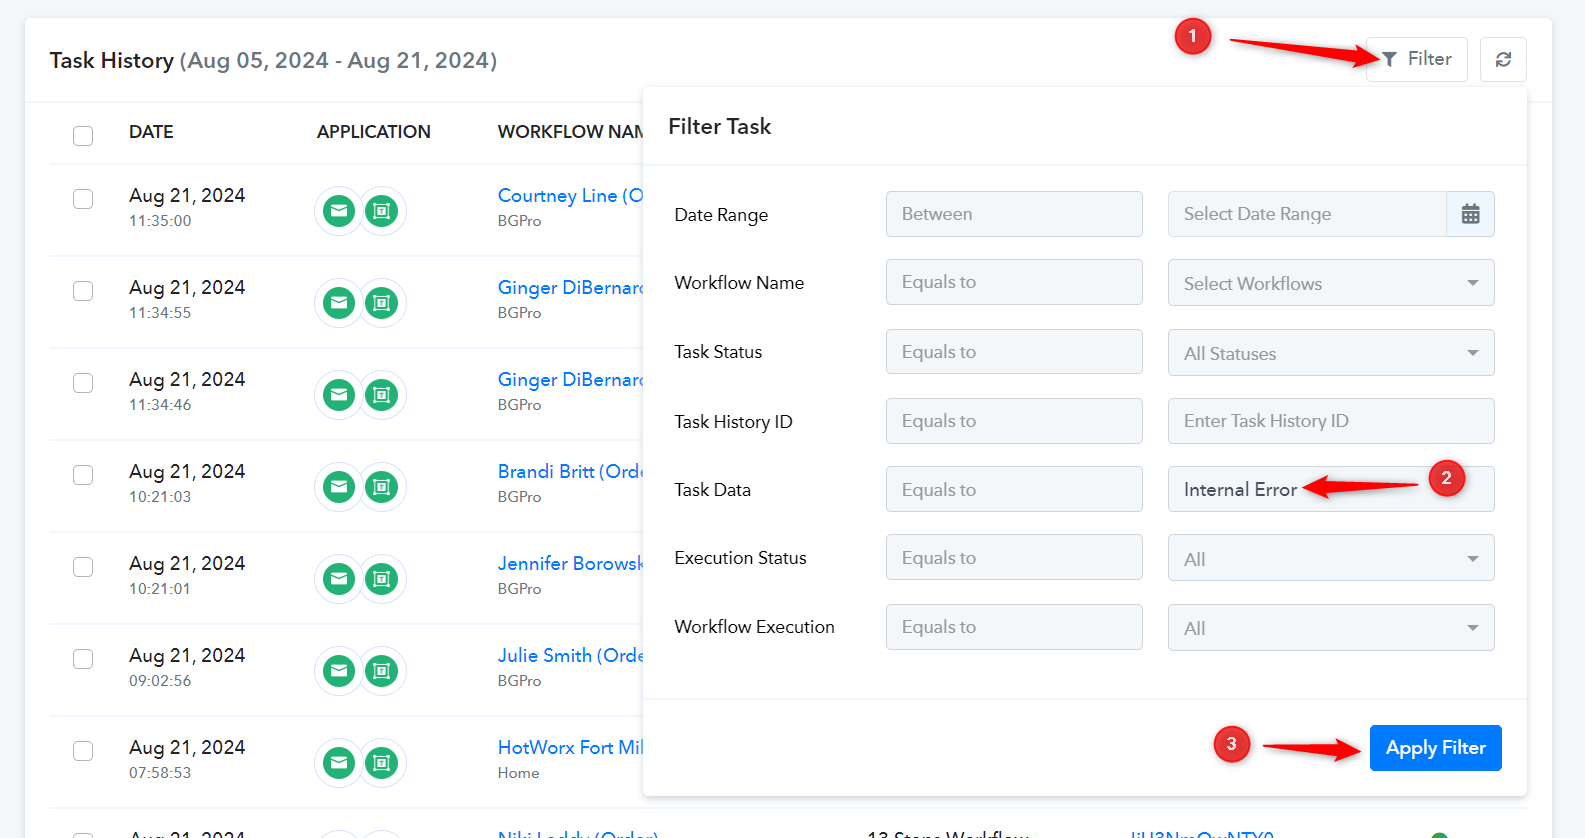Click the Task Data filter label
1585x838 pixels.
(712, 490)
